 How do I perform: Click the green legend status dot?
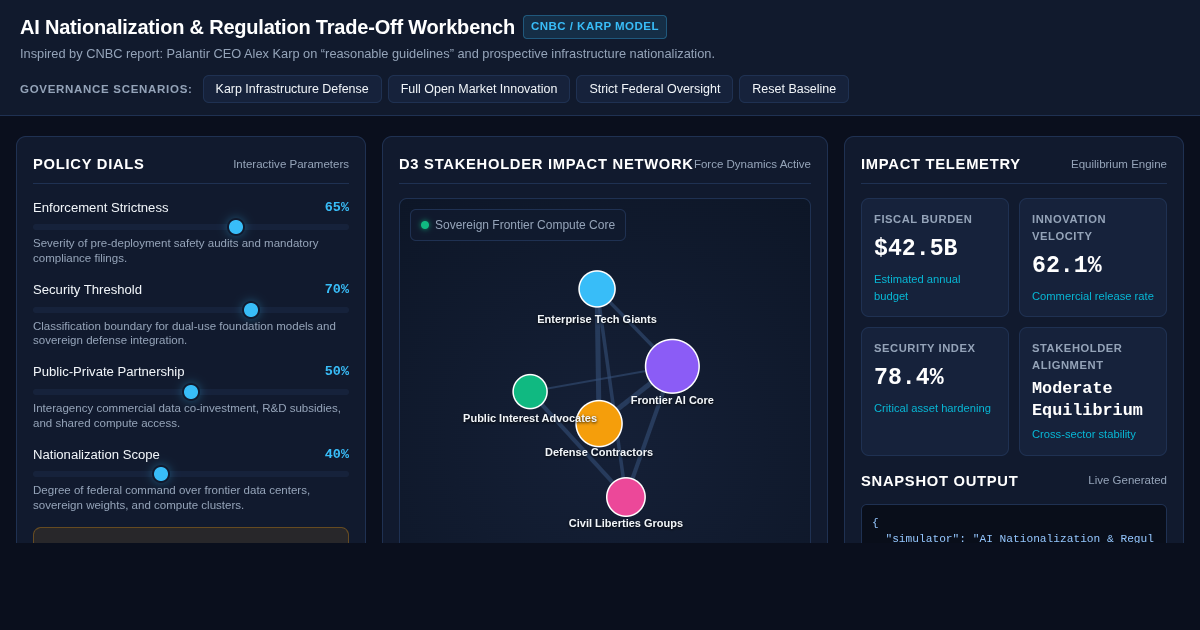click(x=425, y=225)
